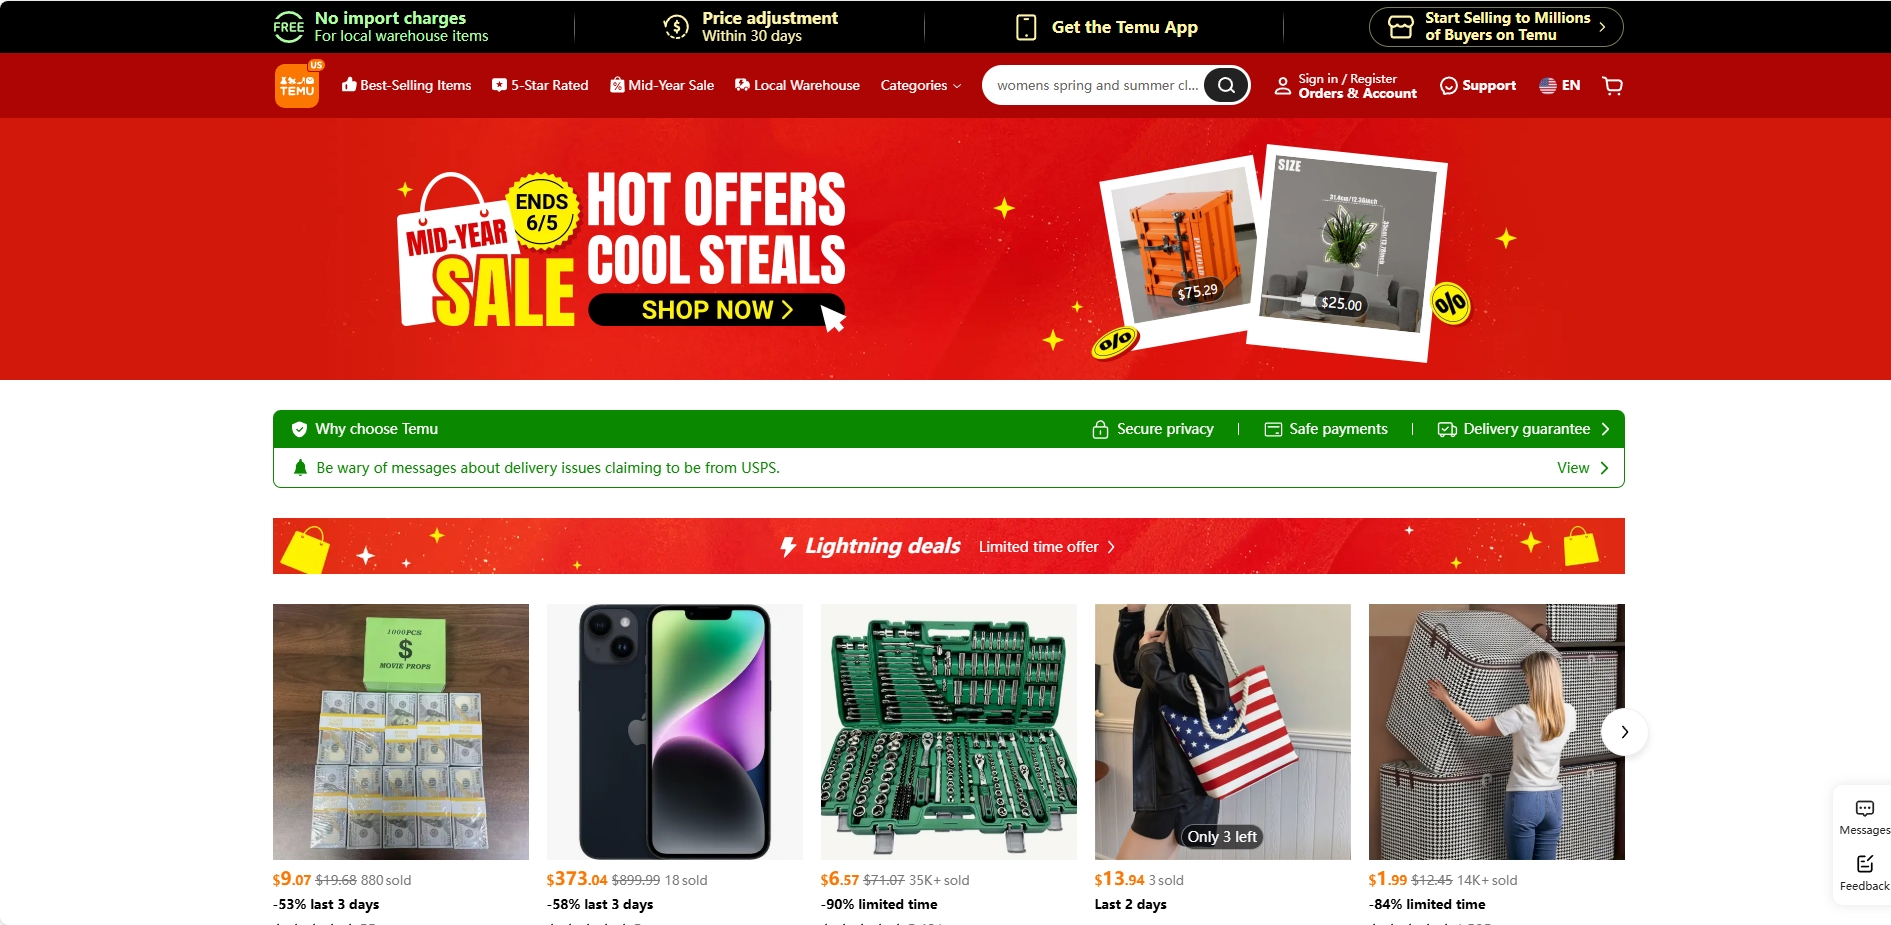Go to Mid-Year Sale tab
The image size is (1891, 925).
click(x=662, y=86)
